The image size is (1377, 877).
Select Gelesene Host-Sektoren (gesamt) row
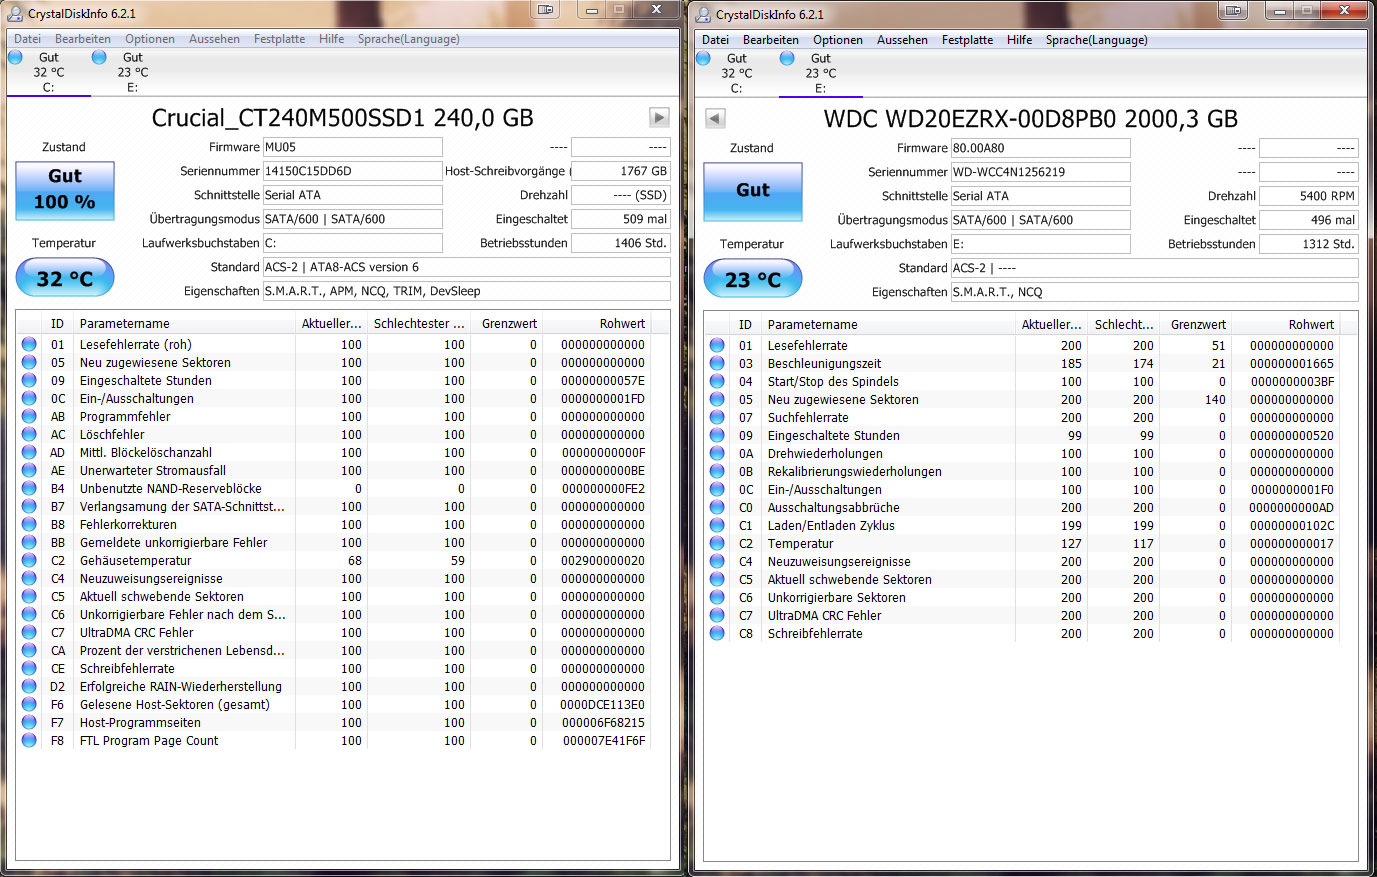334,704
